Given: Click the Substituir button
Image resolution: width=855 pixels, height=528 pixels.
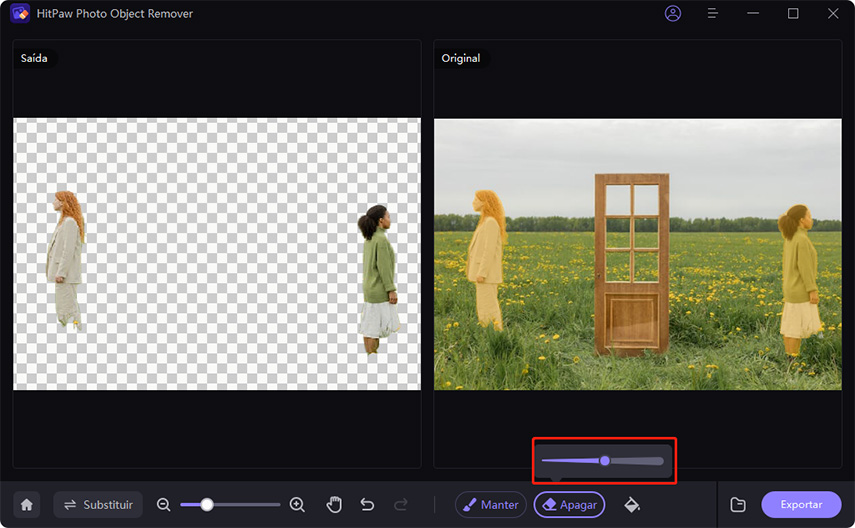Looking at the screenshot, I should pyautogui.click(x=98, y=505).
